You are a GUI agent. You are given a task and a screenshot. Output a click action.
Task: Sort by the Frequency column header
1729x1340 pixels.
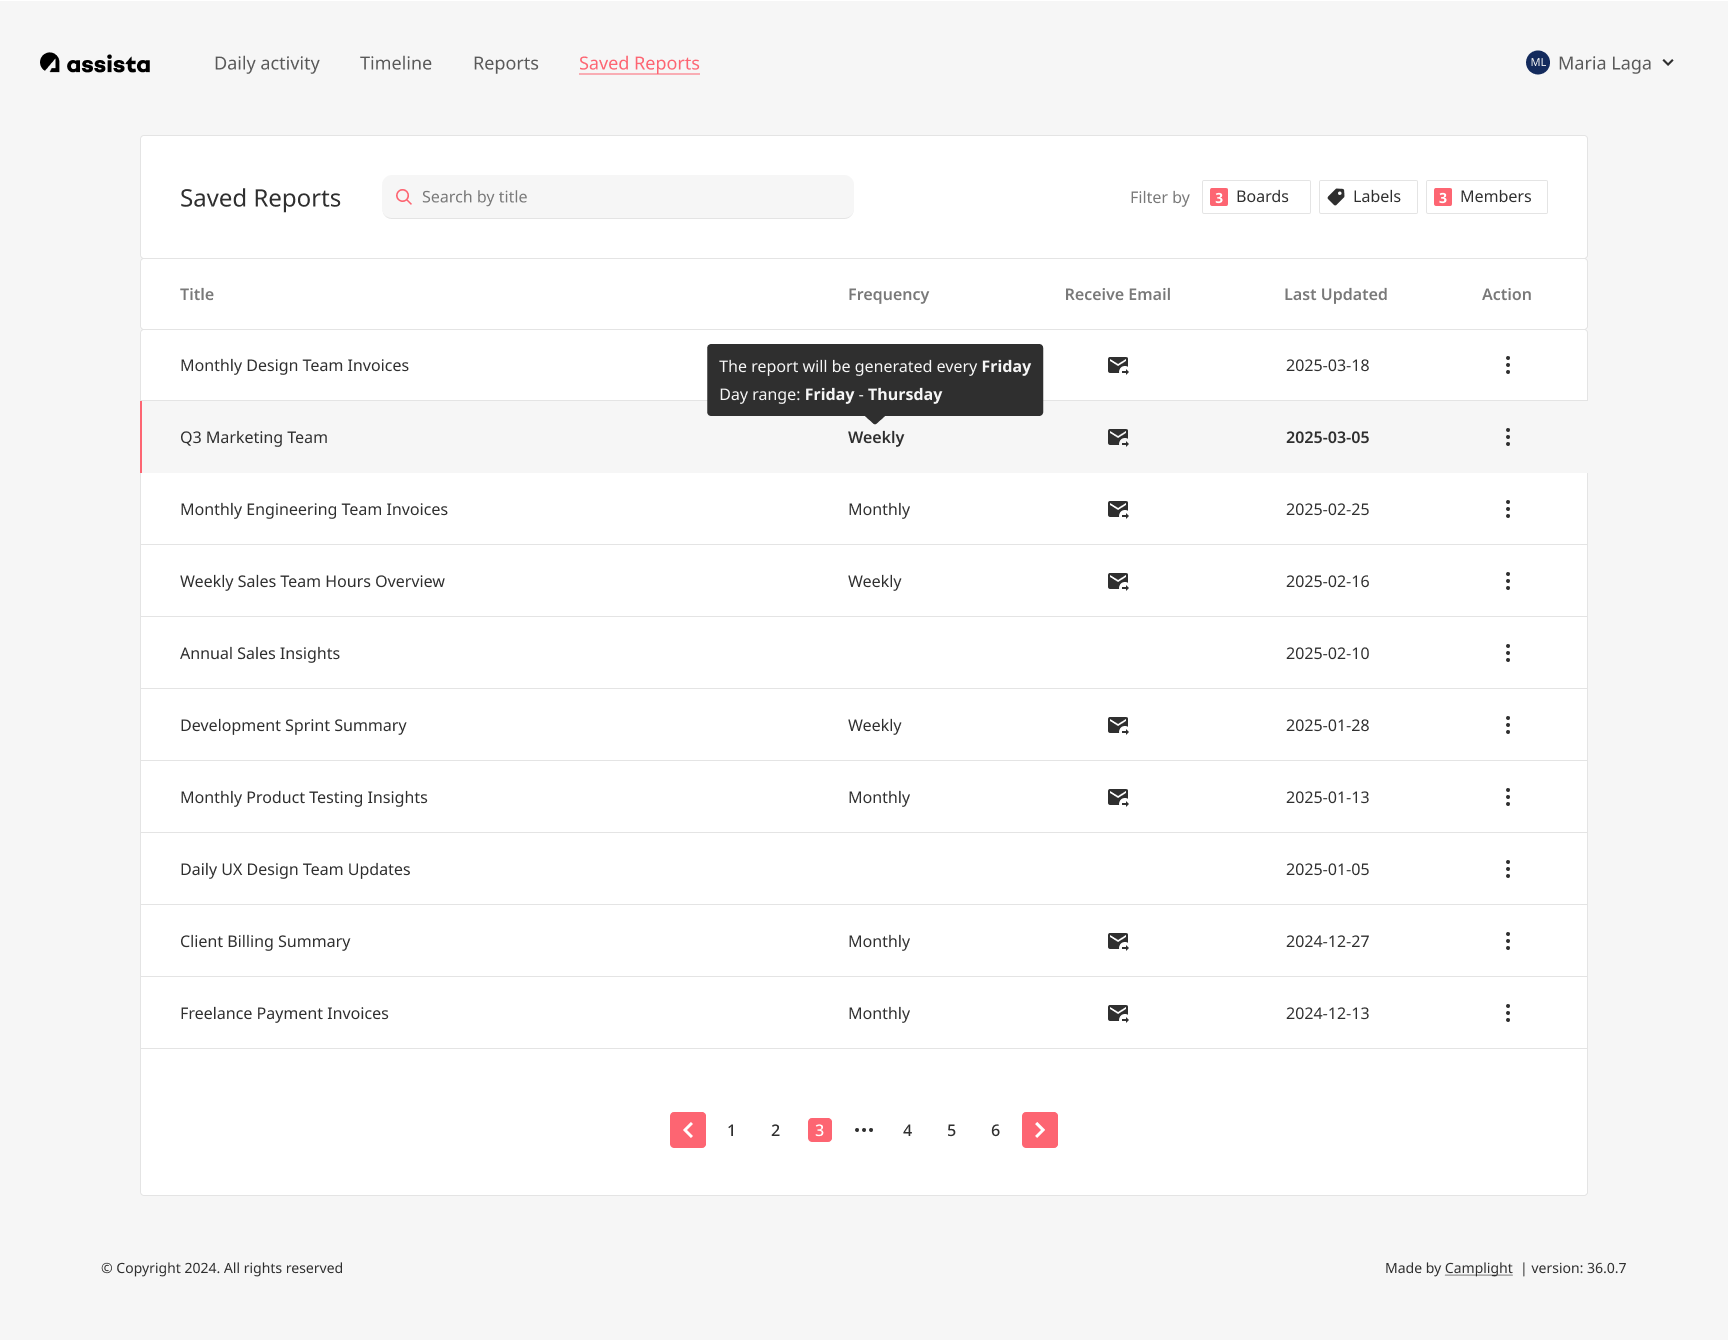pos(889,294)
